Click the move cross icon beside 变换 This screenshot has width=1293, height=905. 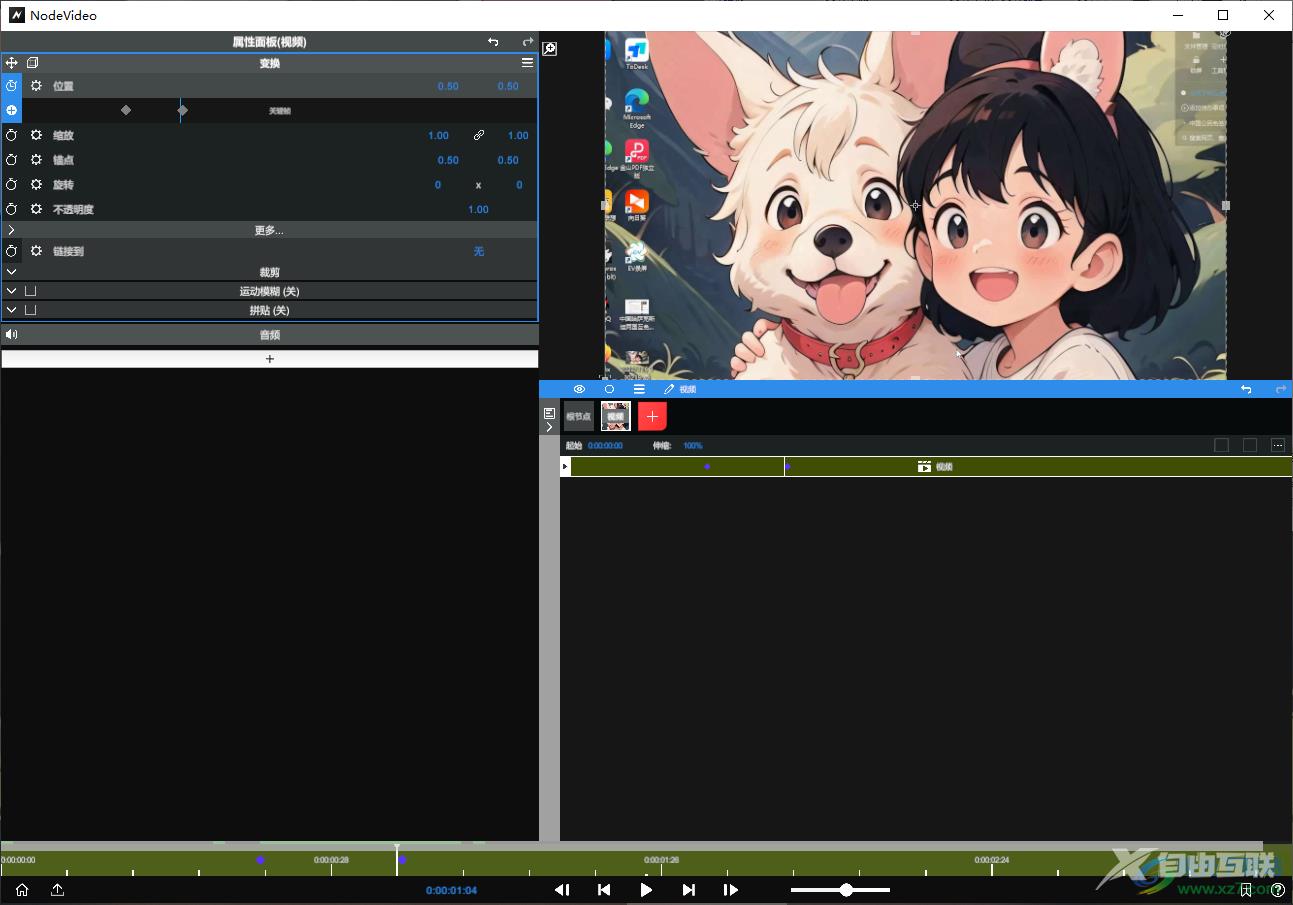point(11,63)
